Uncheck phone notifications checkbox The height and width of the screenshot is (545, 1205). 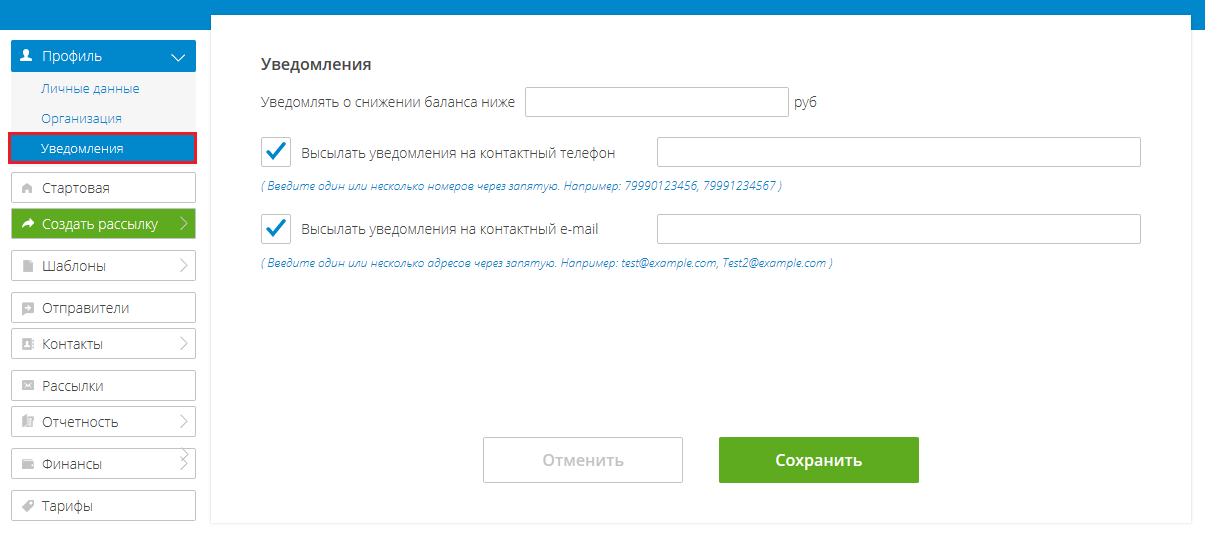click(x=276, y=152)
